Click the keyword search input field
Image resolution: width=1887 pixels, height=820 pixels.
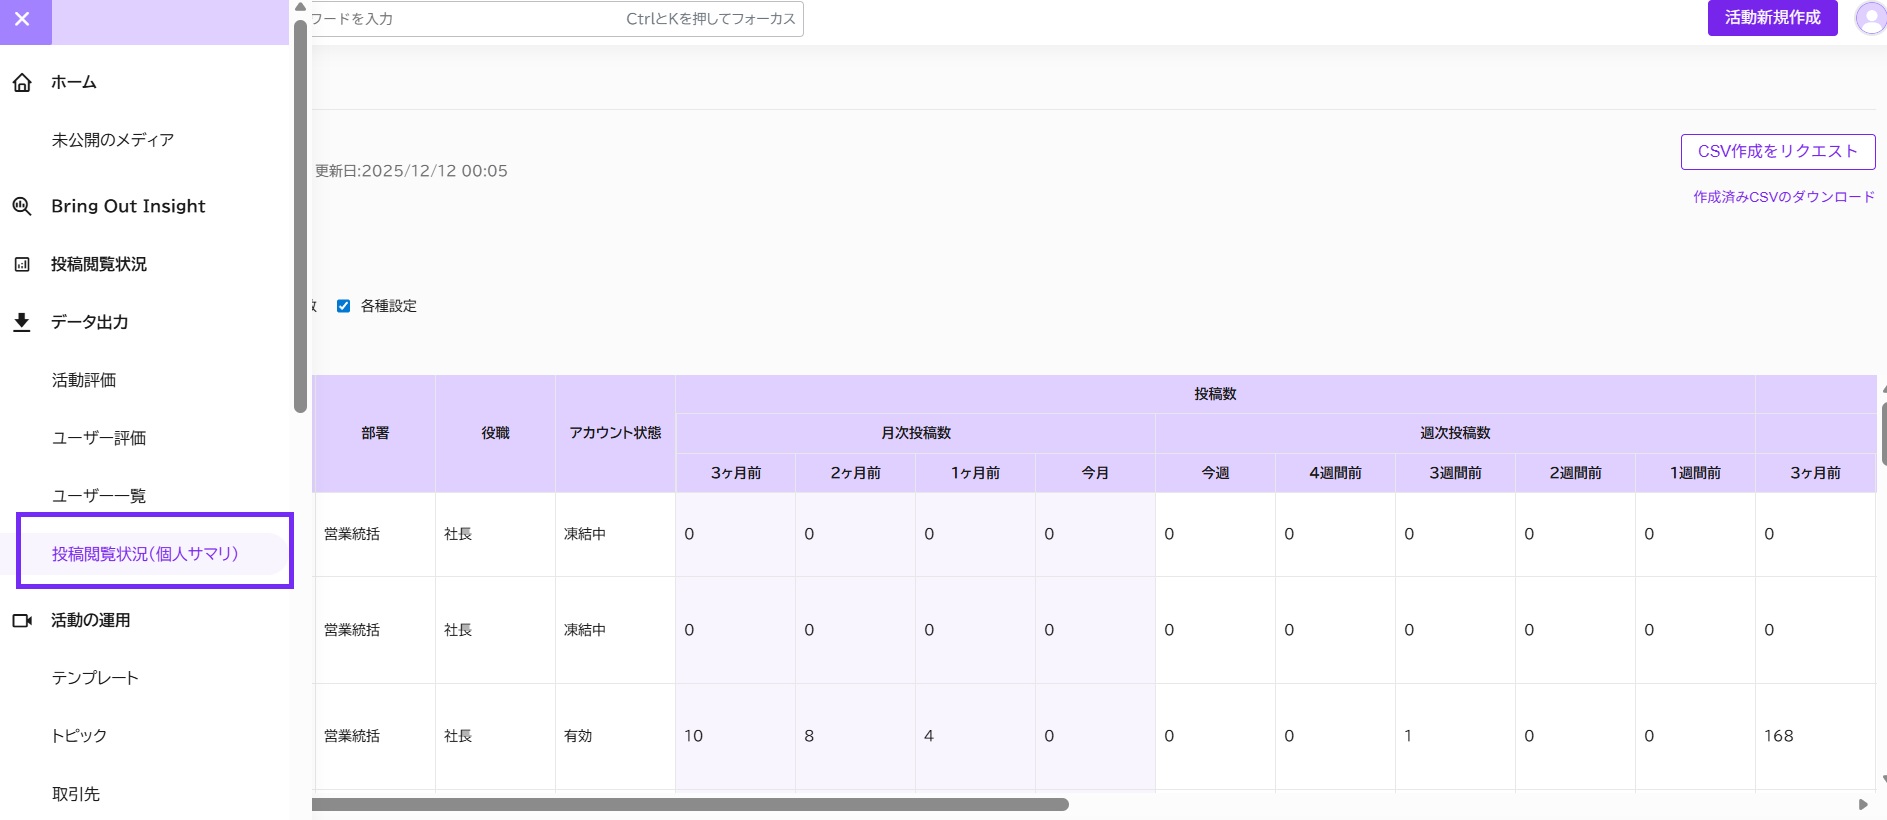click(555, 19)
